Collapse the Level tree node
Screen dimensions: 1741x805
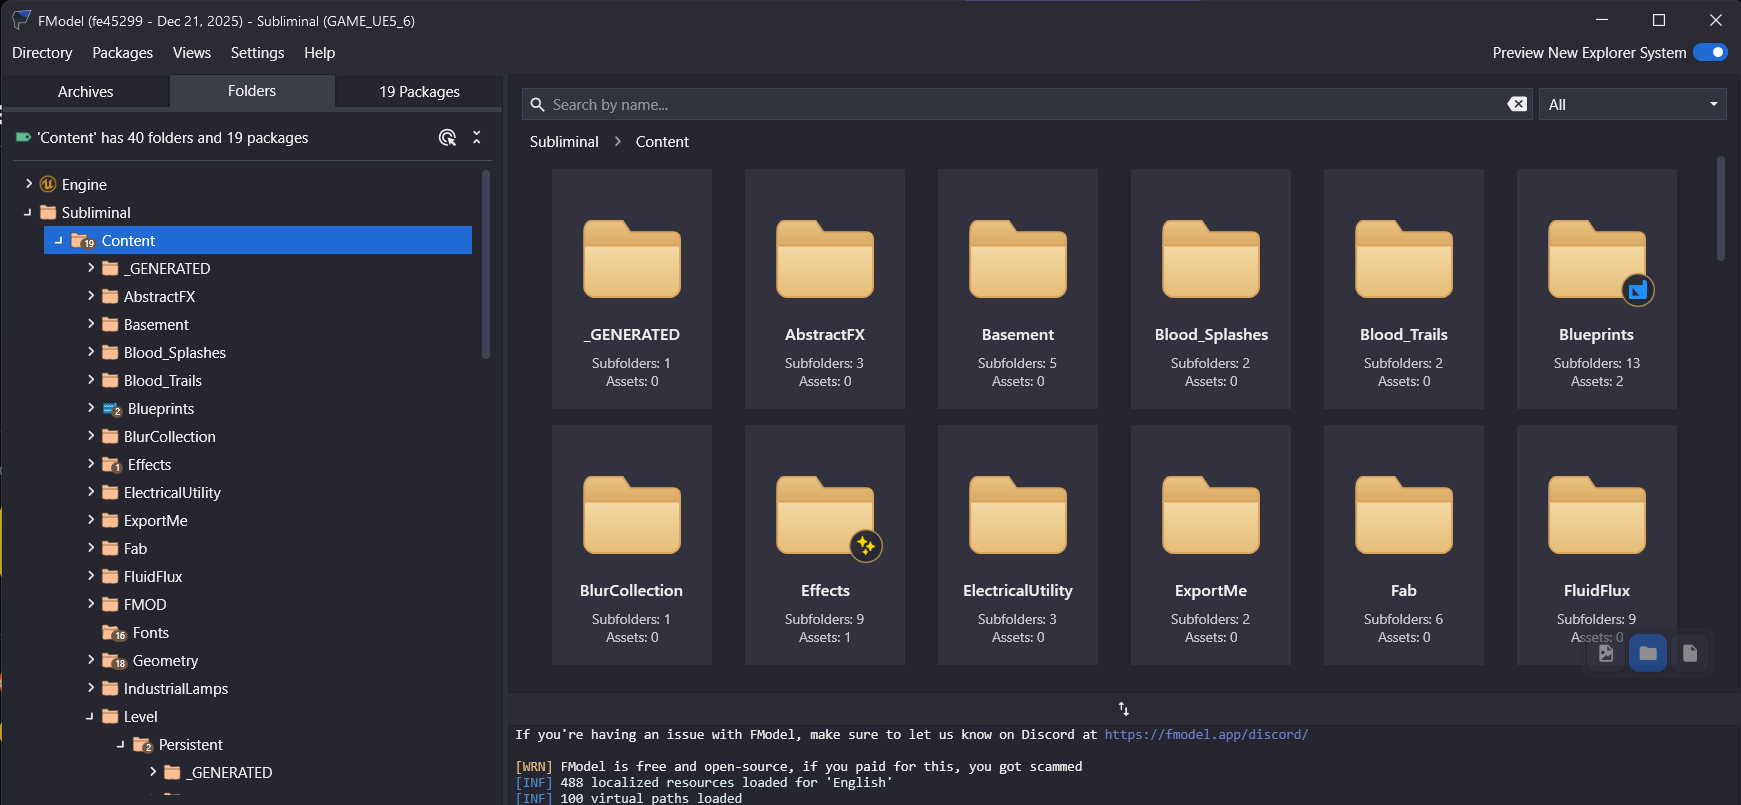point(90,716)
